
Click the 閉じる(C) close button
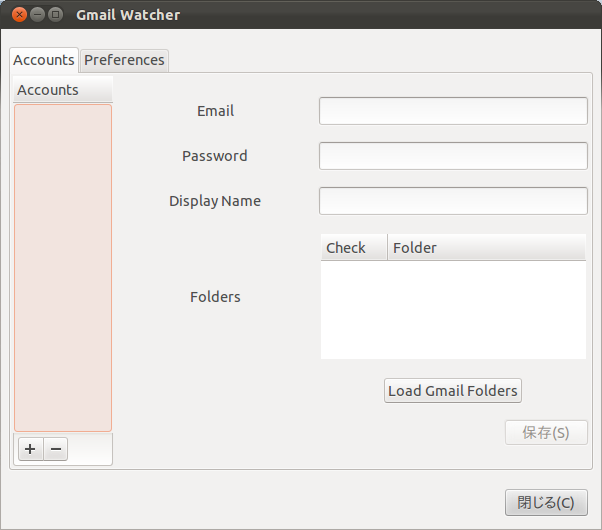(546, 502)
